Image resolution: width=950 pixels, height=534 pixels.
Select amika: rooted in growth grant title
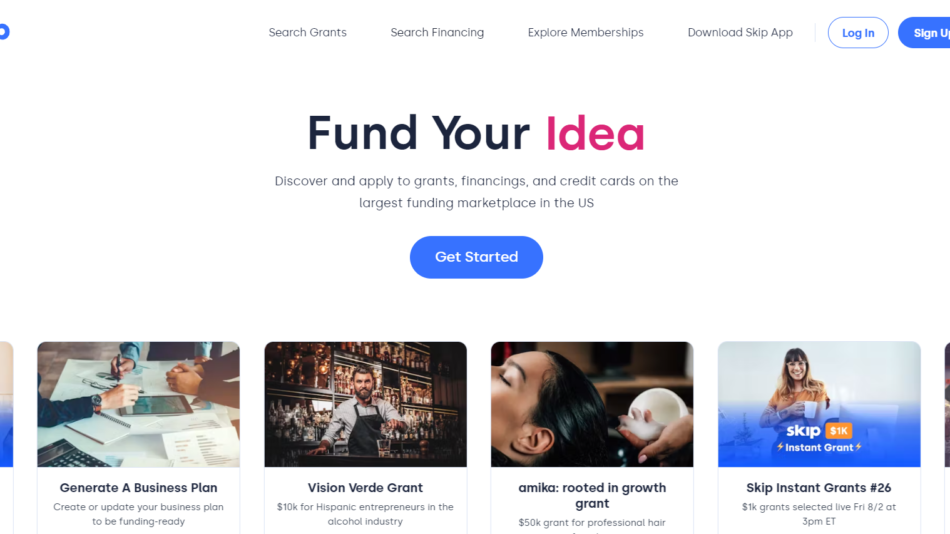(592, 495)
